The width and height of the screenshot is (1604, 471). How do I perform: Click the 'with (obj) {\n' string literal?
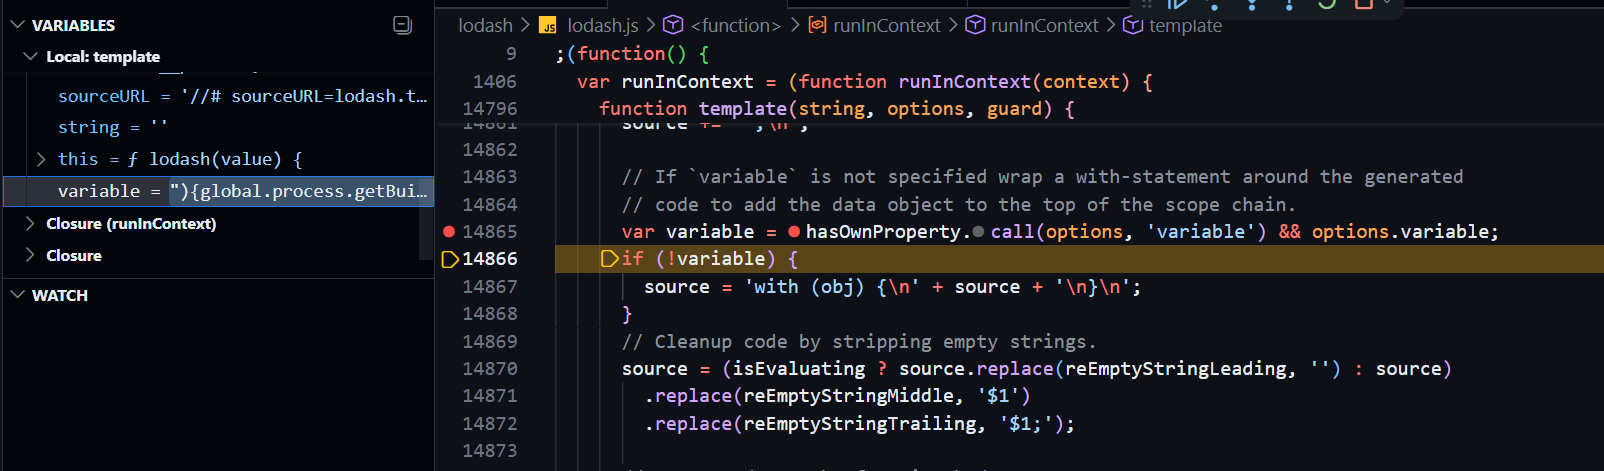point(832,287)
